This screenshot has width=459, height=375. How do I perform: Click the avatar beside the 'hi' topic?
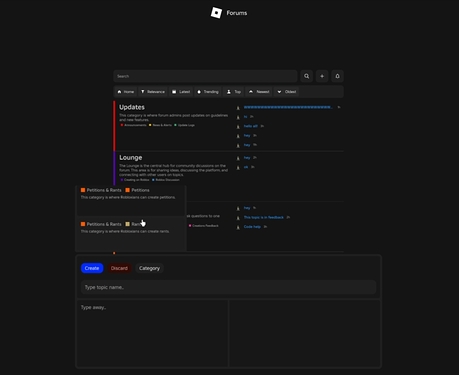[238, 117]
